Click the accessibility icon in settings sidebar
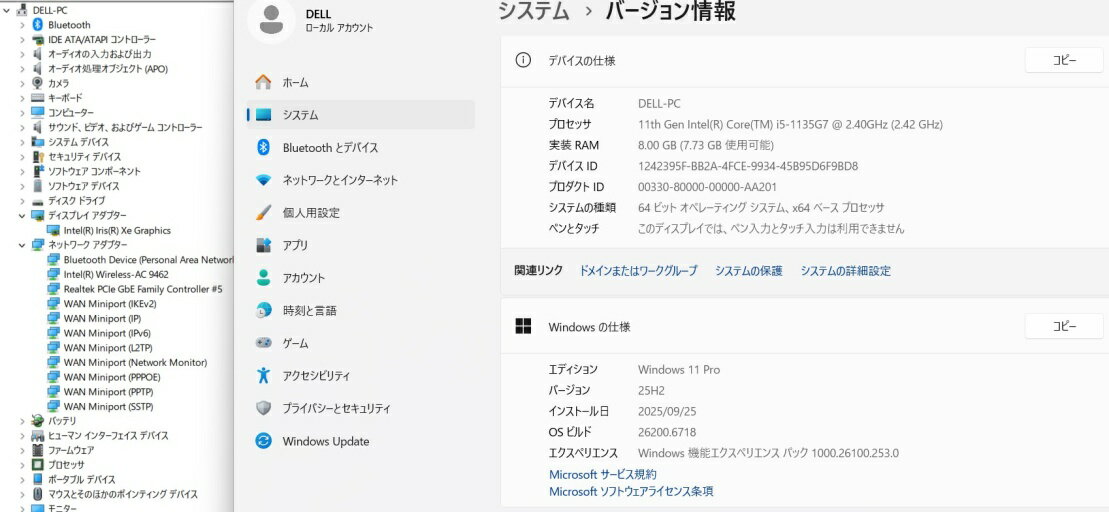1109x512 pixels. pyautogui.click(x=264, y=376)
